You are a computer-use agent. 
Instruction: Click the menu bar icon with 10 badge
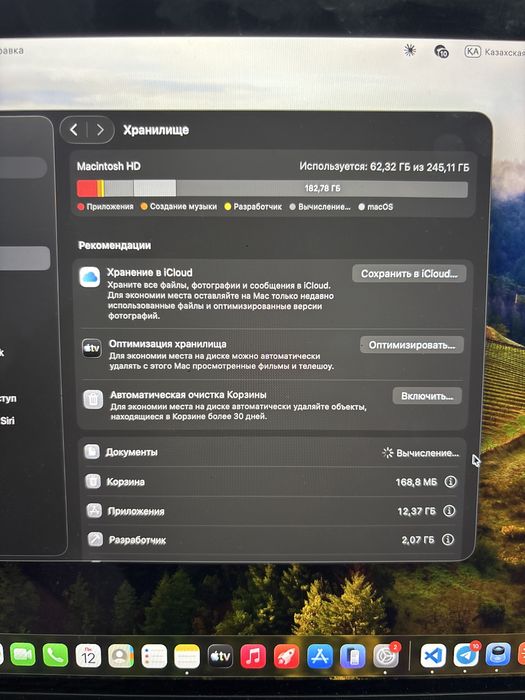(x=442, y=51)
